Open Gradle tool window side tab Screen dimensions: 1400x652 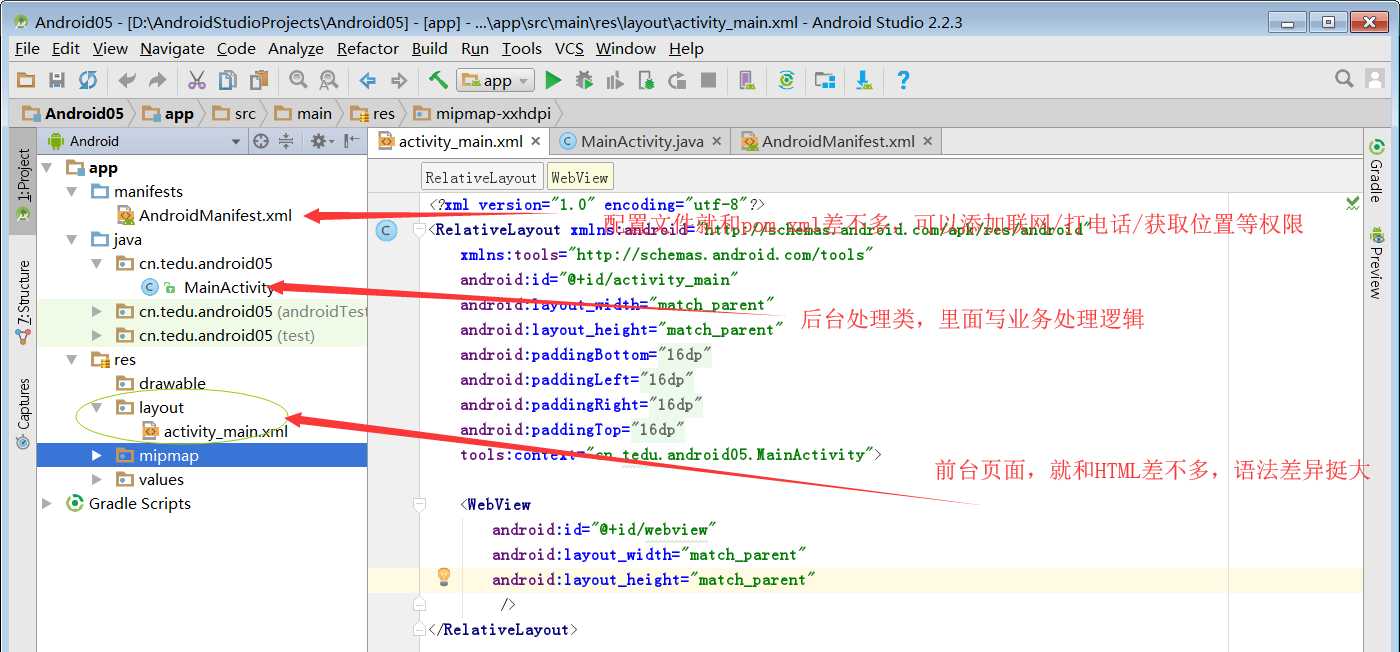pos(1376,171)
